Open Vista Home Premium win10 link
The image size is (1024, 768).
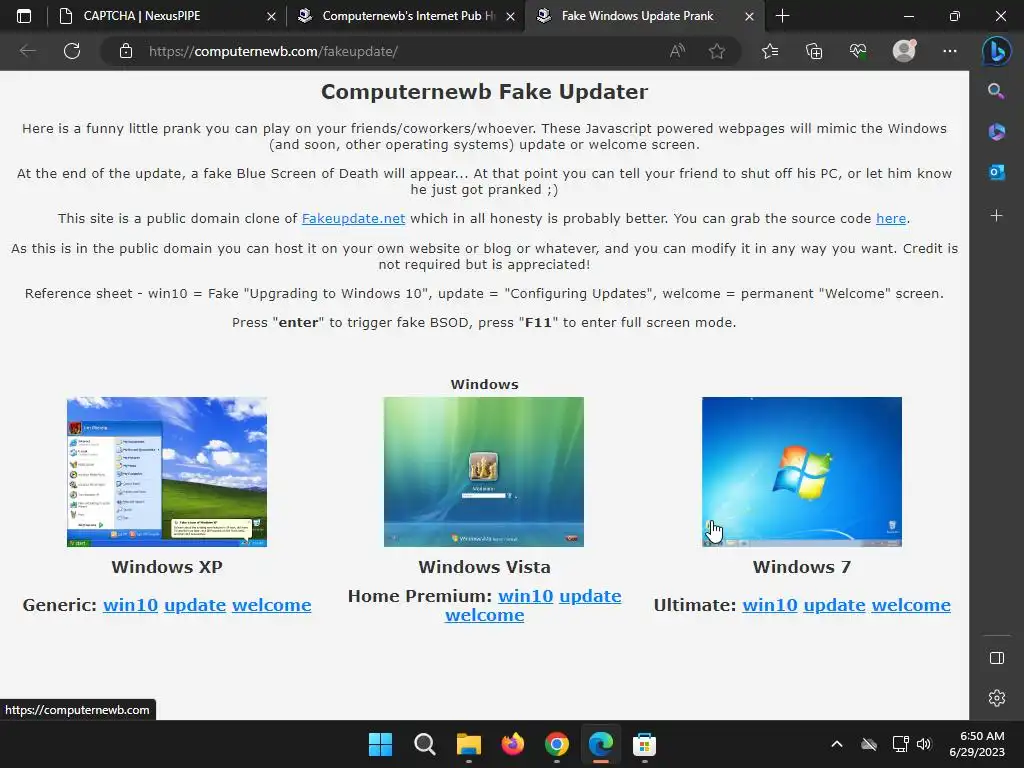(526, 596)
